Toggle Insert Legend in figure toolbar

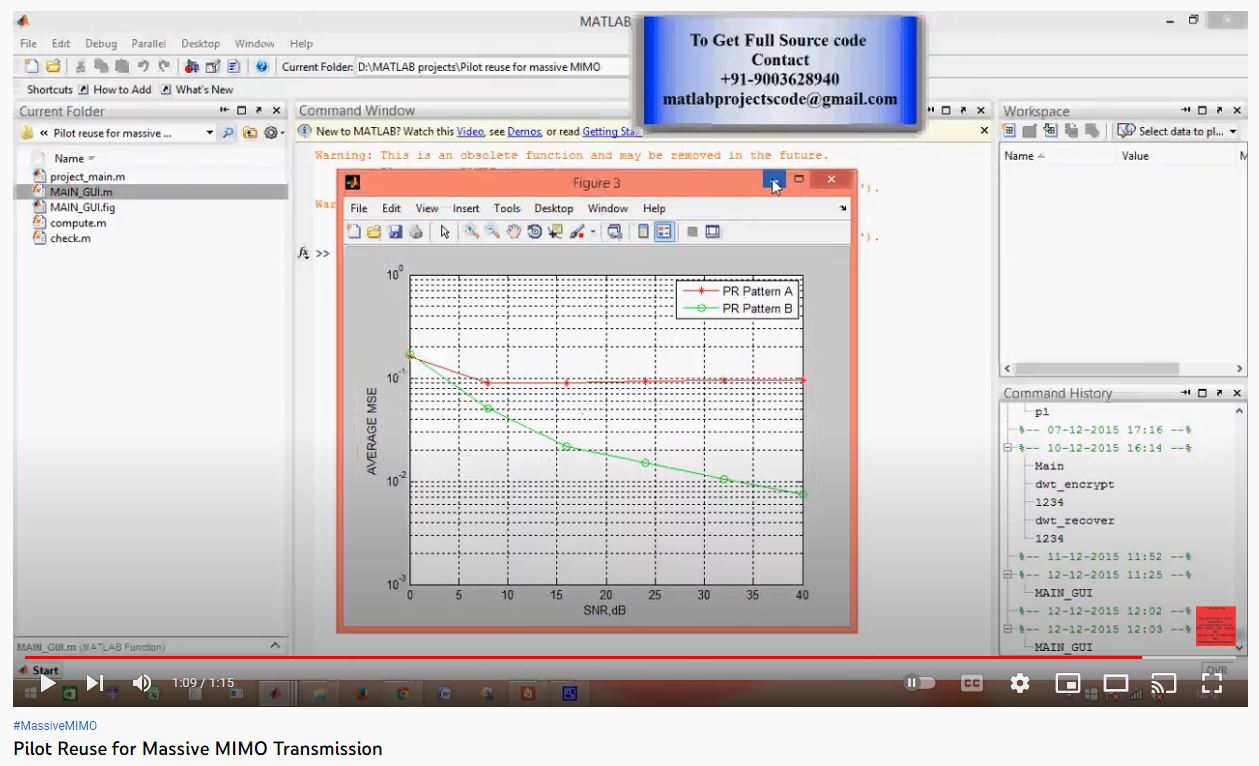[664, 232]
